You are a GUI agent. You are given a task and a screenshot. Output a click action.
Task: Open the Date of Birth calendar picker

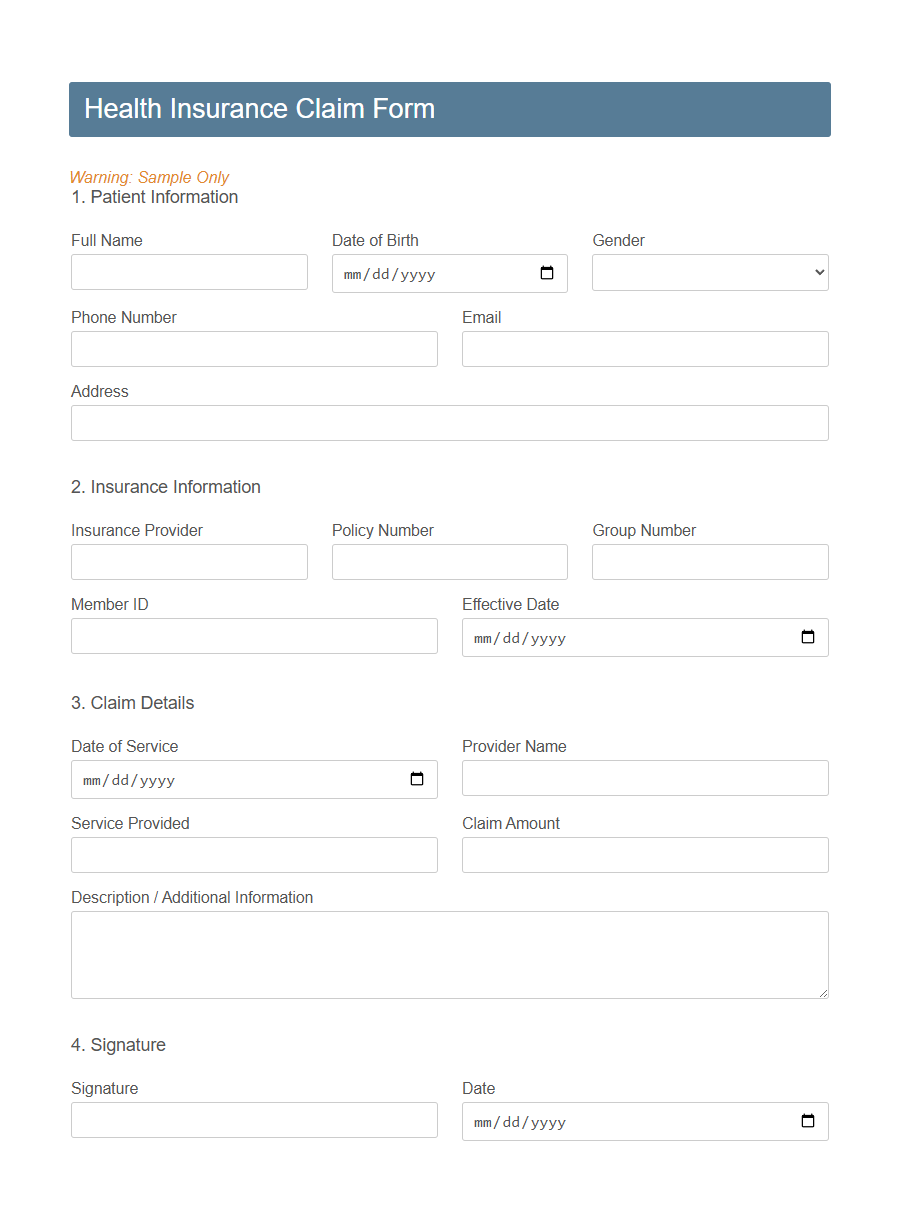(547, 272)
